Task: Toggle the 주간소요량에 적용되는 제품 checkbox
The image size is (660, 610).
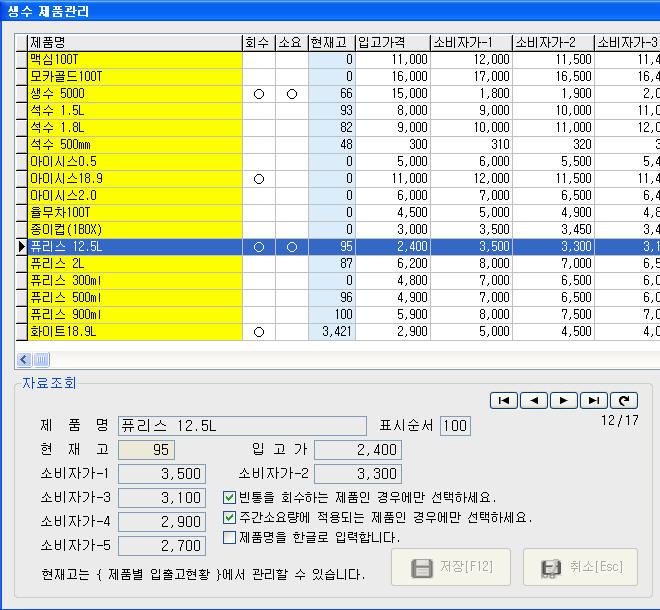Action: [x=229, y=517]
